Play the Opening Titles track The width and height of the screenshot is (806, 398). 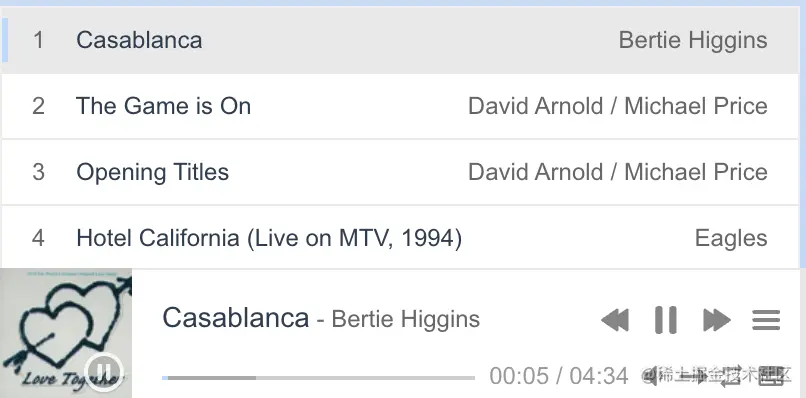click(x=400, y=172)
